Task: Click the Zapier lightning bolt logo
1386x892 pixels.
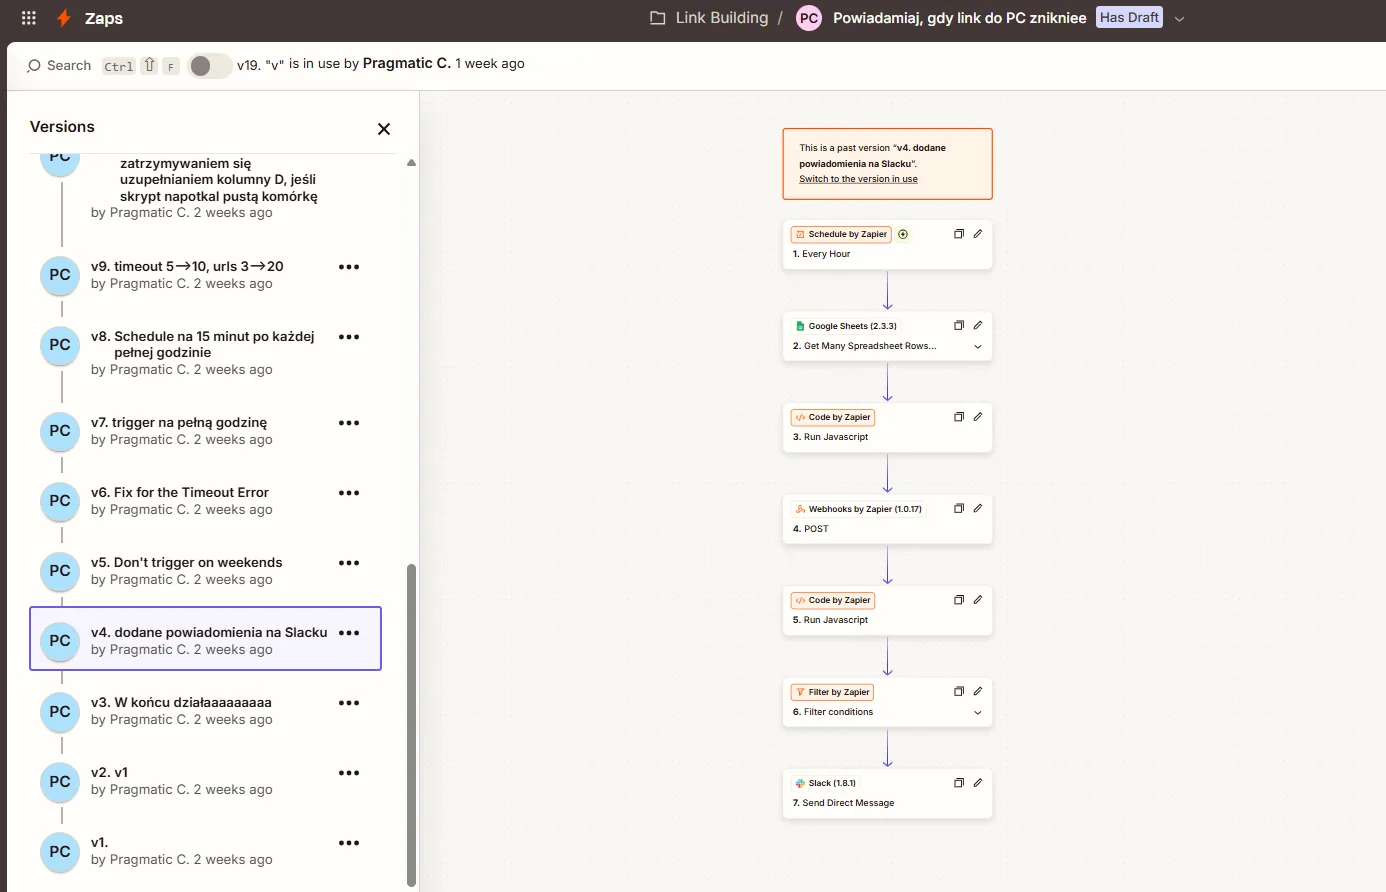Action: pyautogui.click(x=64, y=18)
